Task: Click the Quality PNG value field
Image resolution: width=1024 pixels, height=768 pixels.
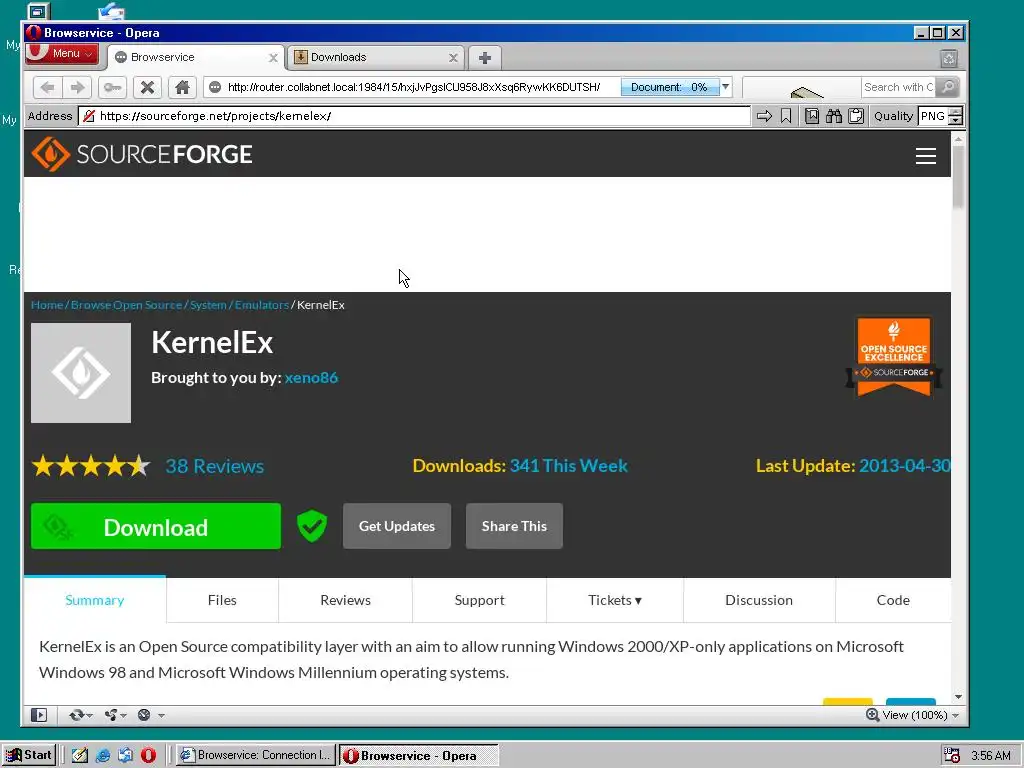Action: click(933, 116)
